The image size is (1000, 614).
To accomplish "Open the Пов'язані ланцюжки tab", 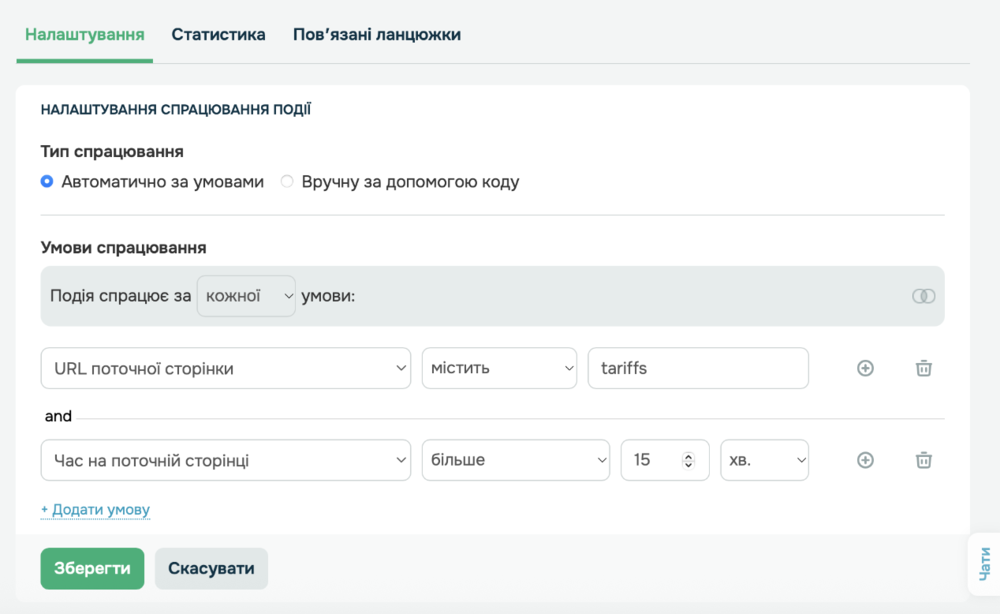I will click(376, 34).
